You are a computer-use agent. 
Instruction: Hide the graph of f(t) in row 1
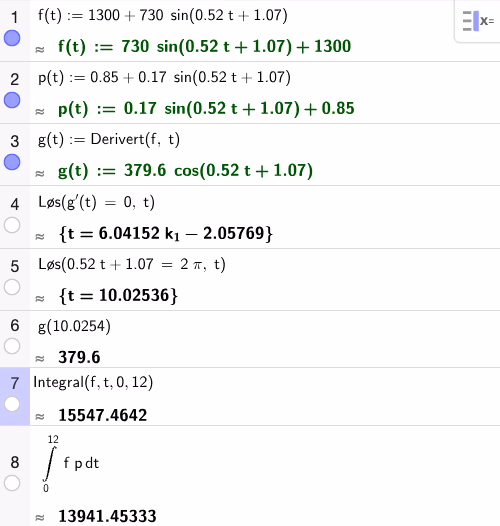click(12, 38)
